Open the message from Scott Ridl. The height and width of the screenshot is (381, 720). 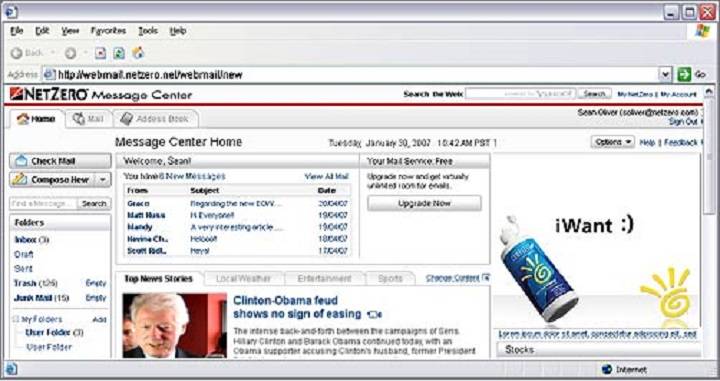click(x=146, y=251)
